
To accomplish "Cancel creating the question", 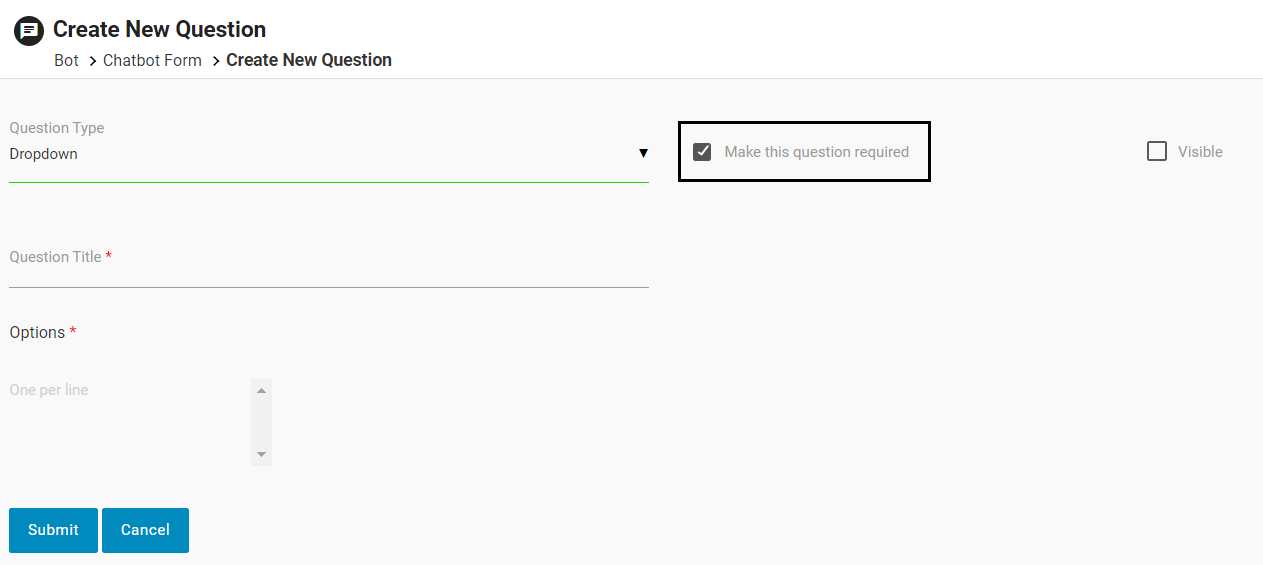I will [x=145, y=530].
